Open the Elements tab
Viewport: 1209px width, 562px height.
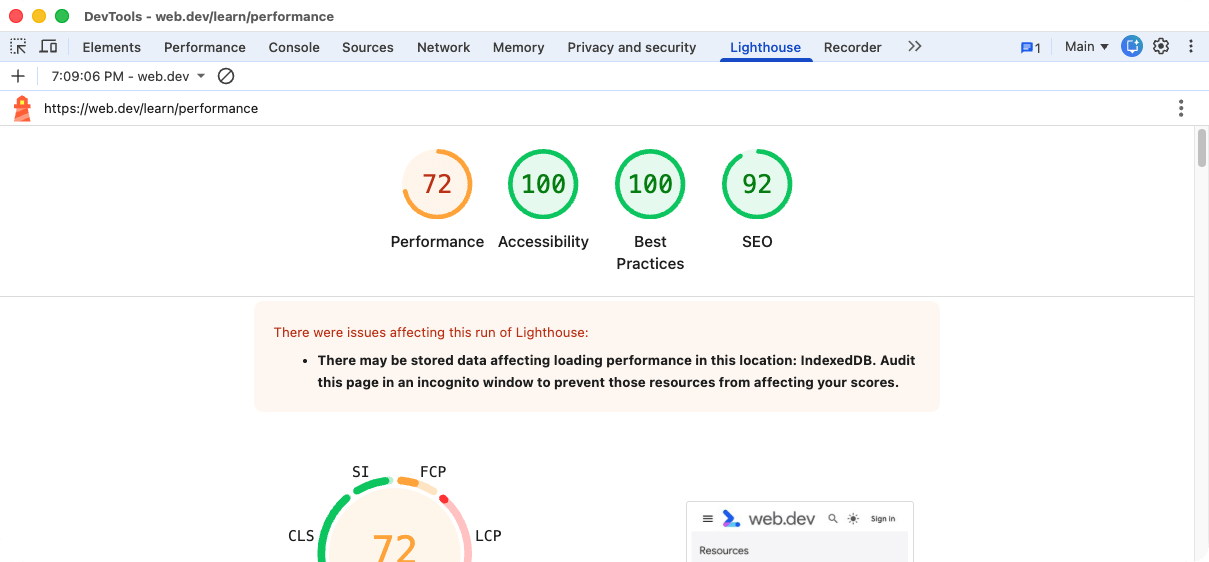[111, 47]
